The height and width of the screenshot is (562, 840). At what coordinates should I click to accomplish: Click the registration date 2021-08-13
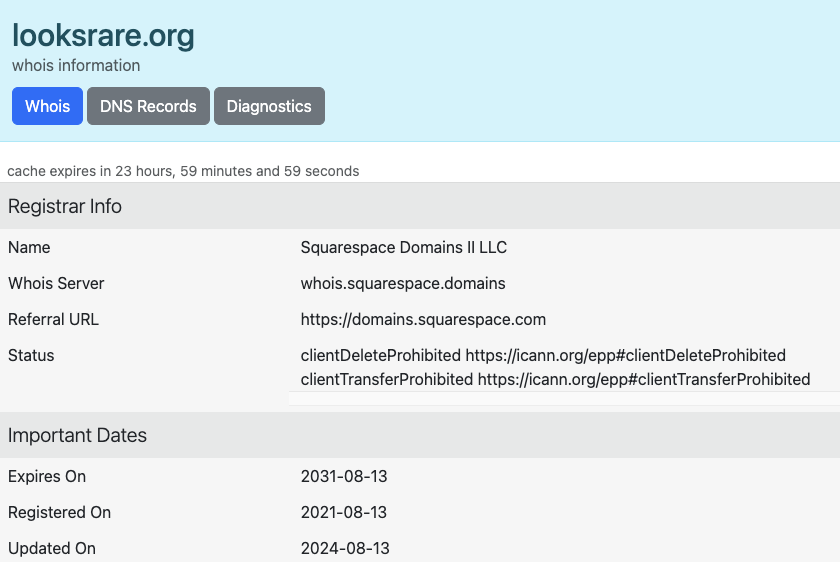pyautogui.click(x=345, y=512)
